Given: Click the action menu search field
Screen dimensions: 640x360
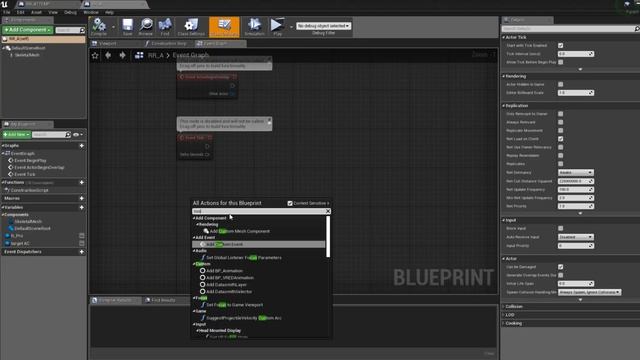Looking at the screenshot, I should [x=259, y=211].
